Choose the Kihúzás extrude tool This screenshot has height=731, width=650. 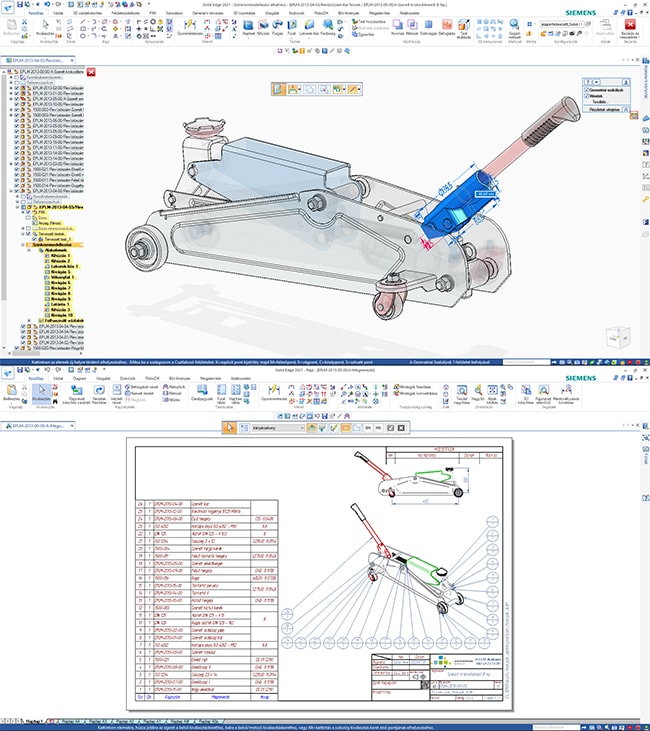(x=263, y=27)
